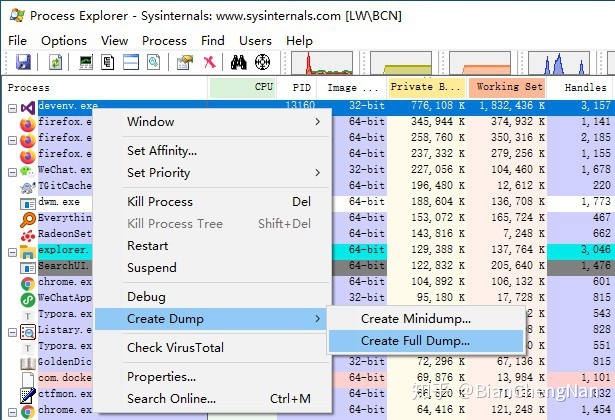Toggle the process tree view icon
This screenshot has height=420, width=615.
tap(107, 62)
